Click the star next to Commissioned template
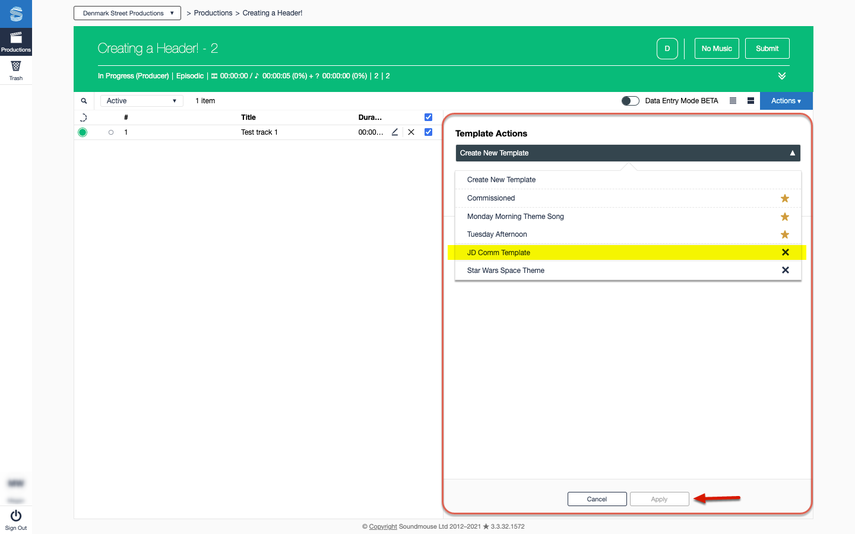855x534 pixels. (x=785, y=198)
